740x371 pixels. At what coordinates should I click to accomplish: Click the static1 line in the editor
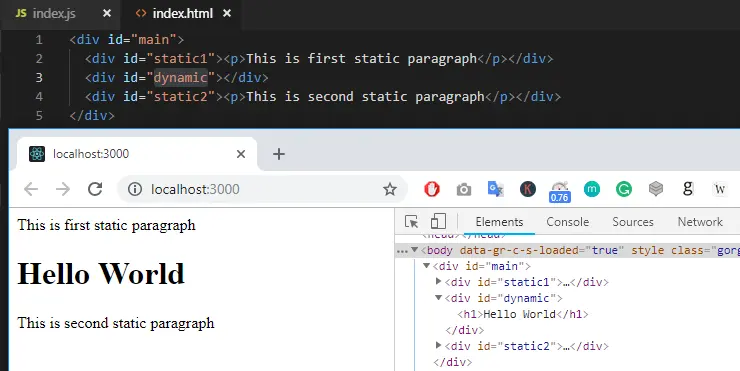point(319,59)
